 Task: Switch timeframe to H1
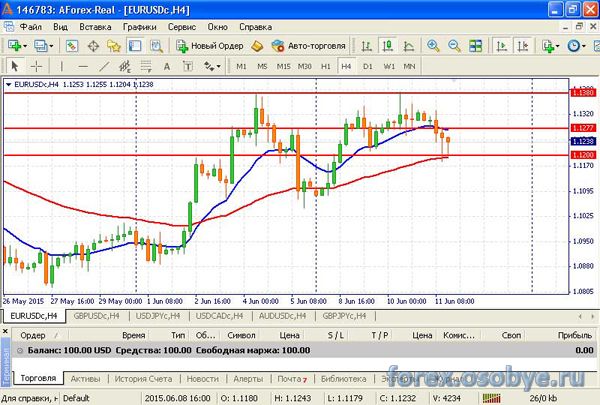326,66
